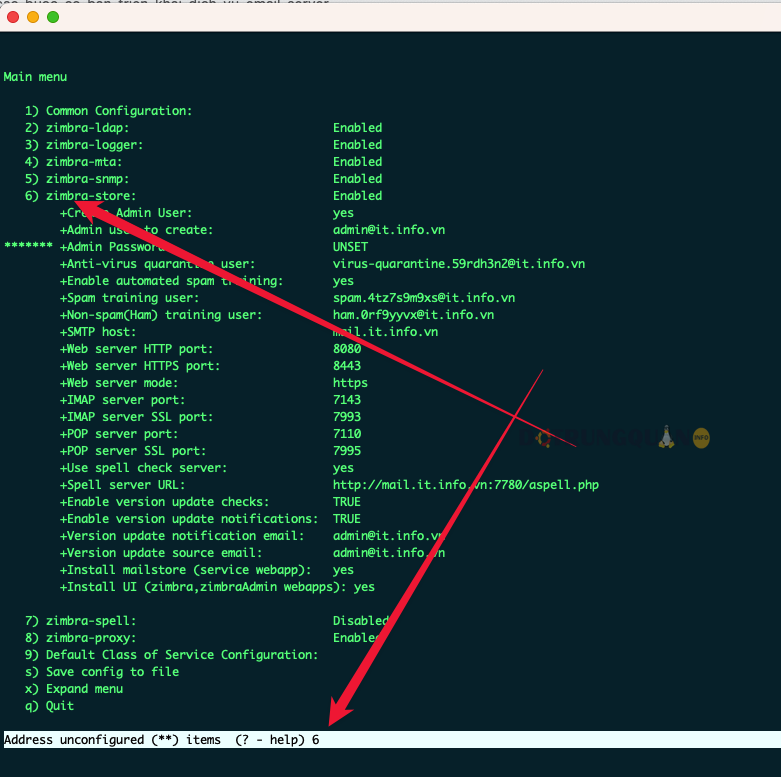Select the '3) zimbra-logger:' line
Screen dimensions: 781x777
pyautogui.click(x=84, y=144)
